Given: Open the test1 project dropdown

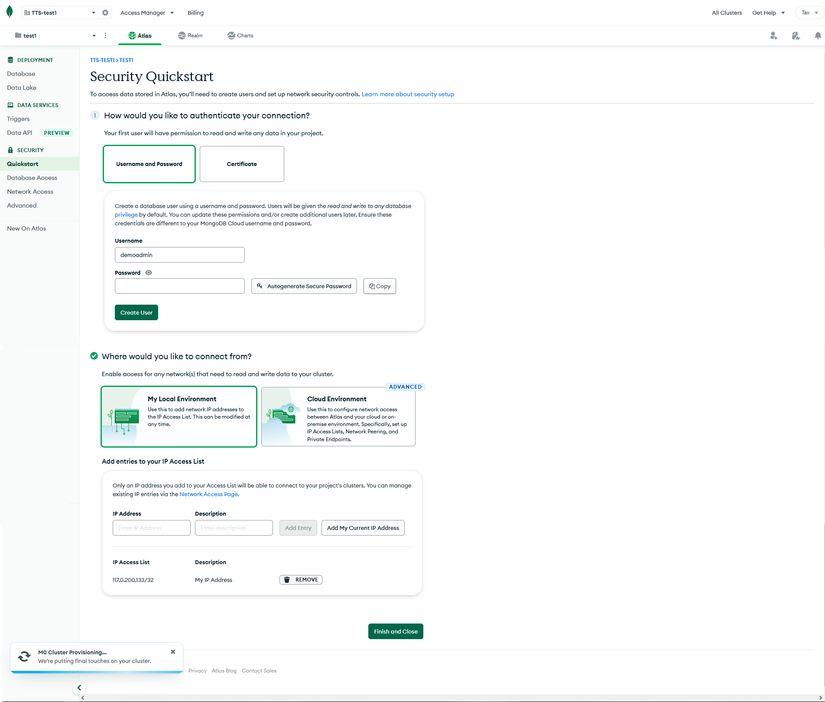Looking at the screenshot, I should coord(55,36).
